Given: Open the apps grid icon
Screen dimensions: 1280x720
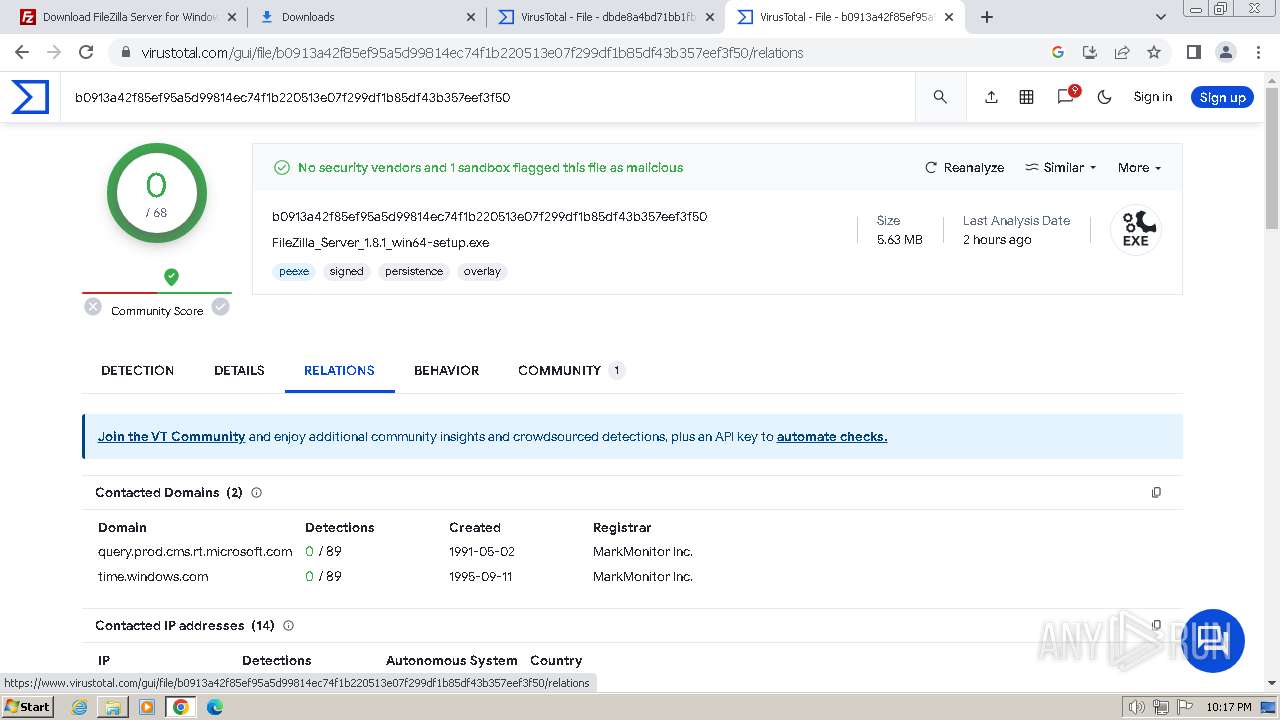Looking at the screenshot, I should (x=1026, y=97).
